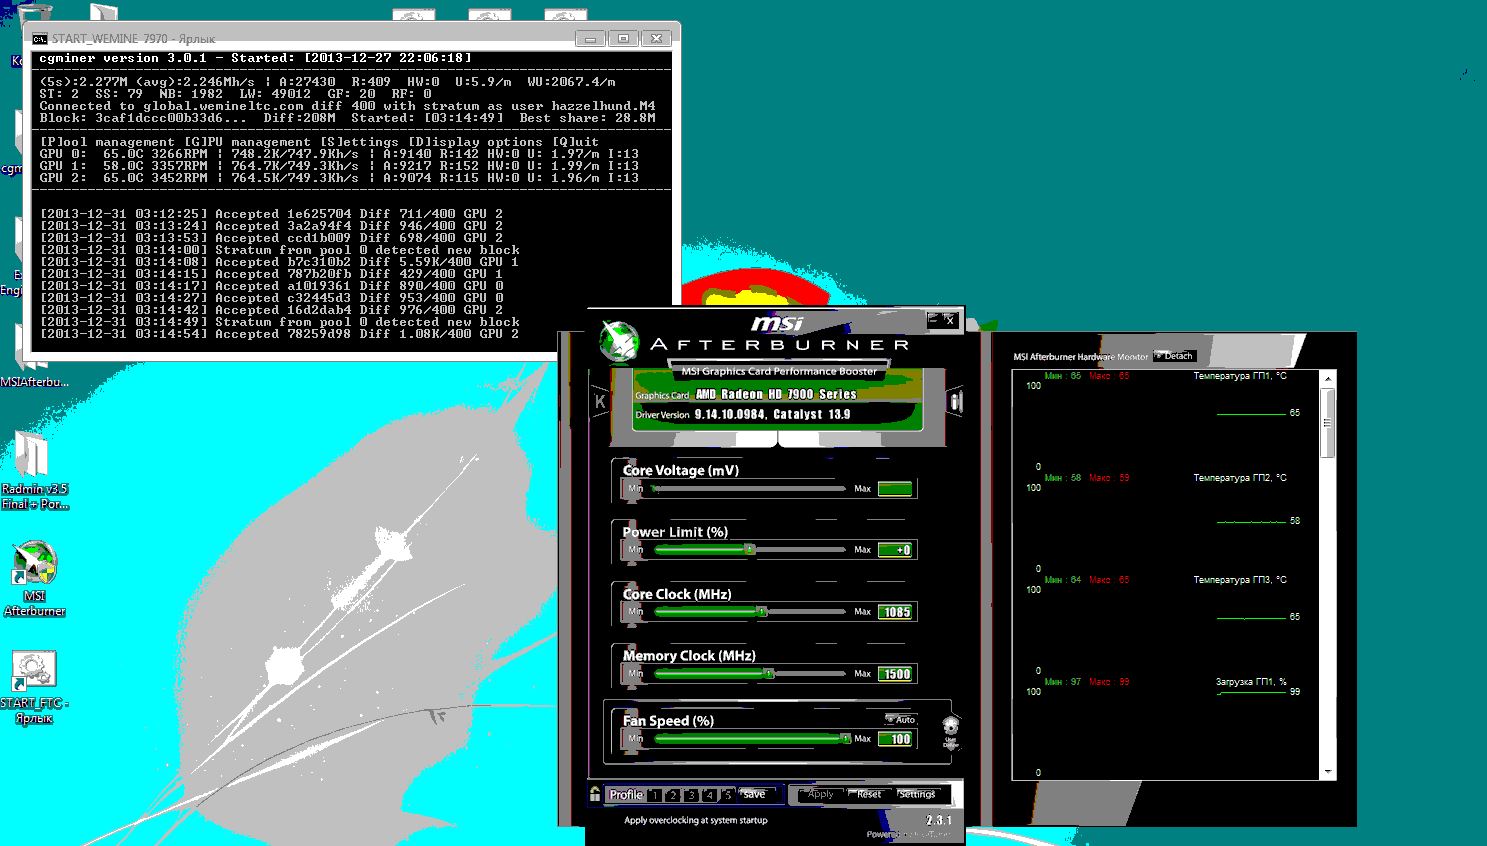Click '[Q]uit' in the cgminer menu line
Screen dimensions: 1487x846
pos(576,142)
